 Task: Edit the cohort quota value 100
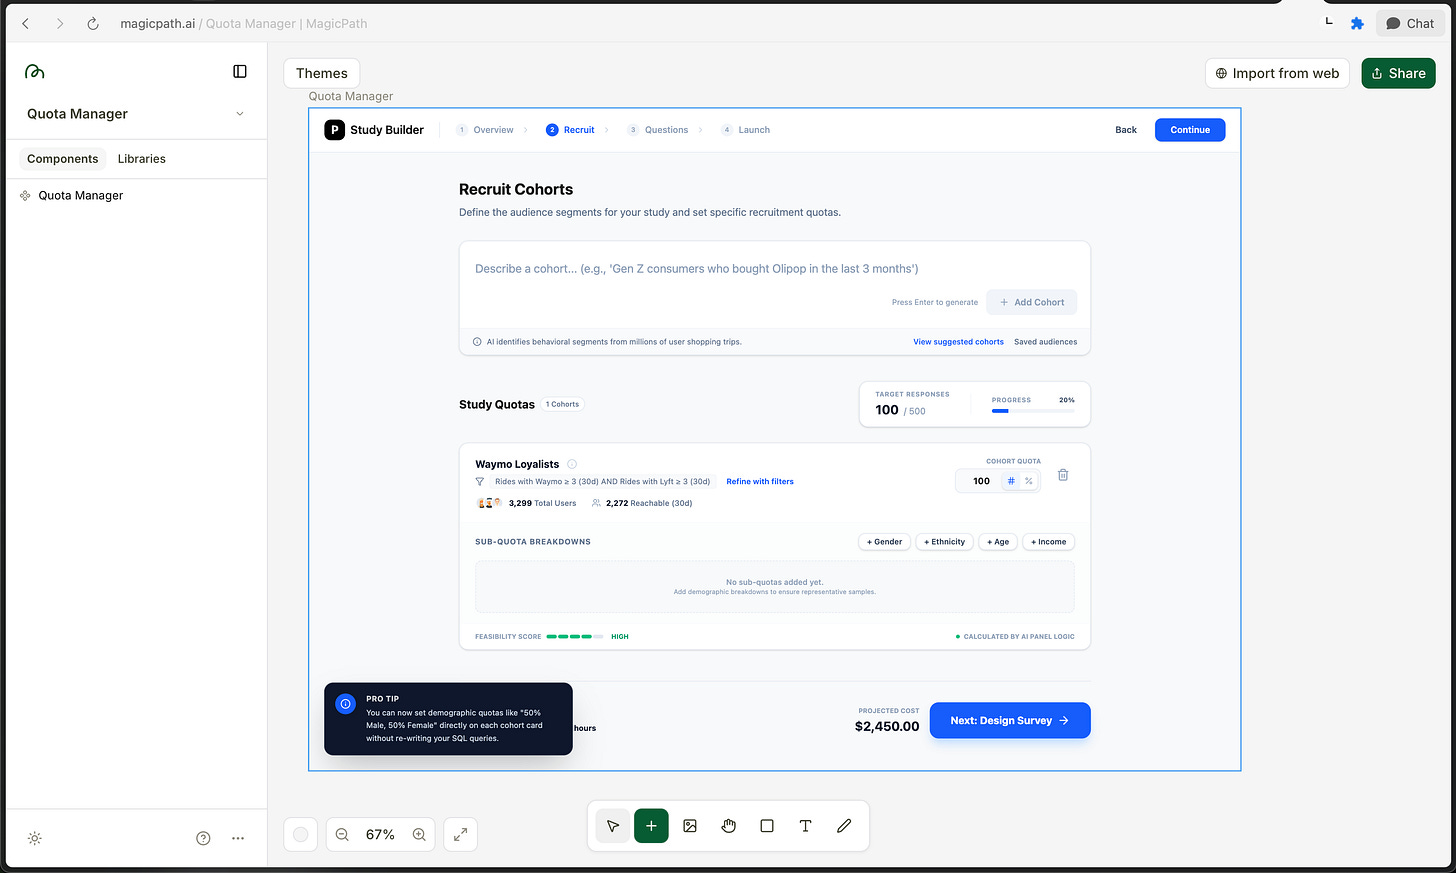coord(981,481)
